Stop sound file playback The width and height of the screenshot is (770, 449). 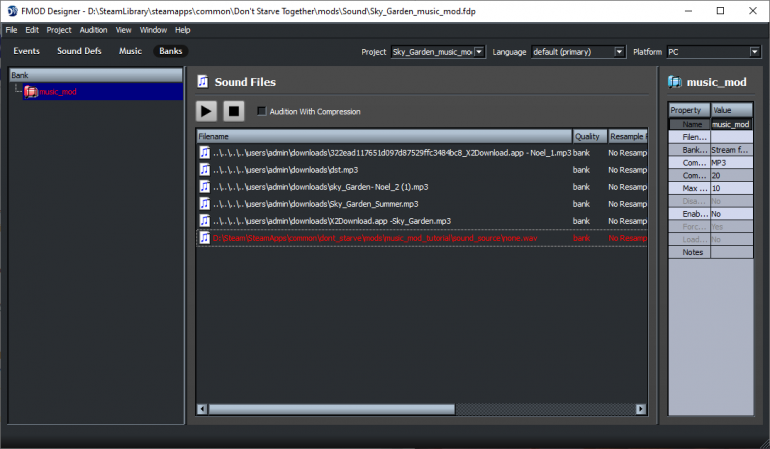[234, 111]
